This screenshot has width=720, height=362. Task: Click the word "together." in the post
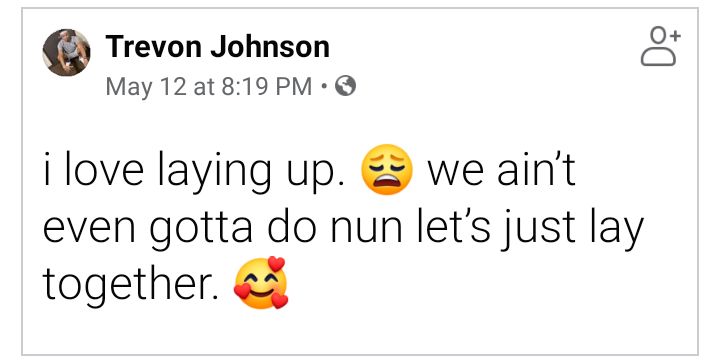[x=131, y=285]
